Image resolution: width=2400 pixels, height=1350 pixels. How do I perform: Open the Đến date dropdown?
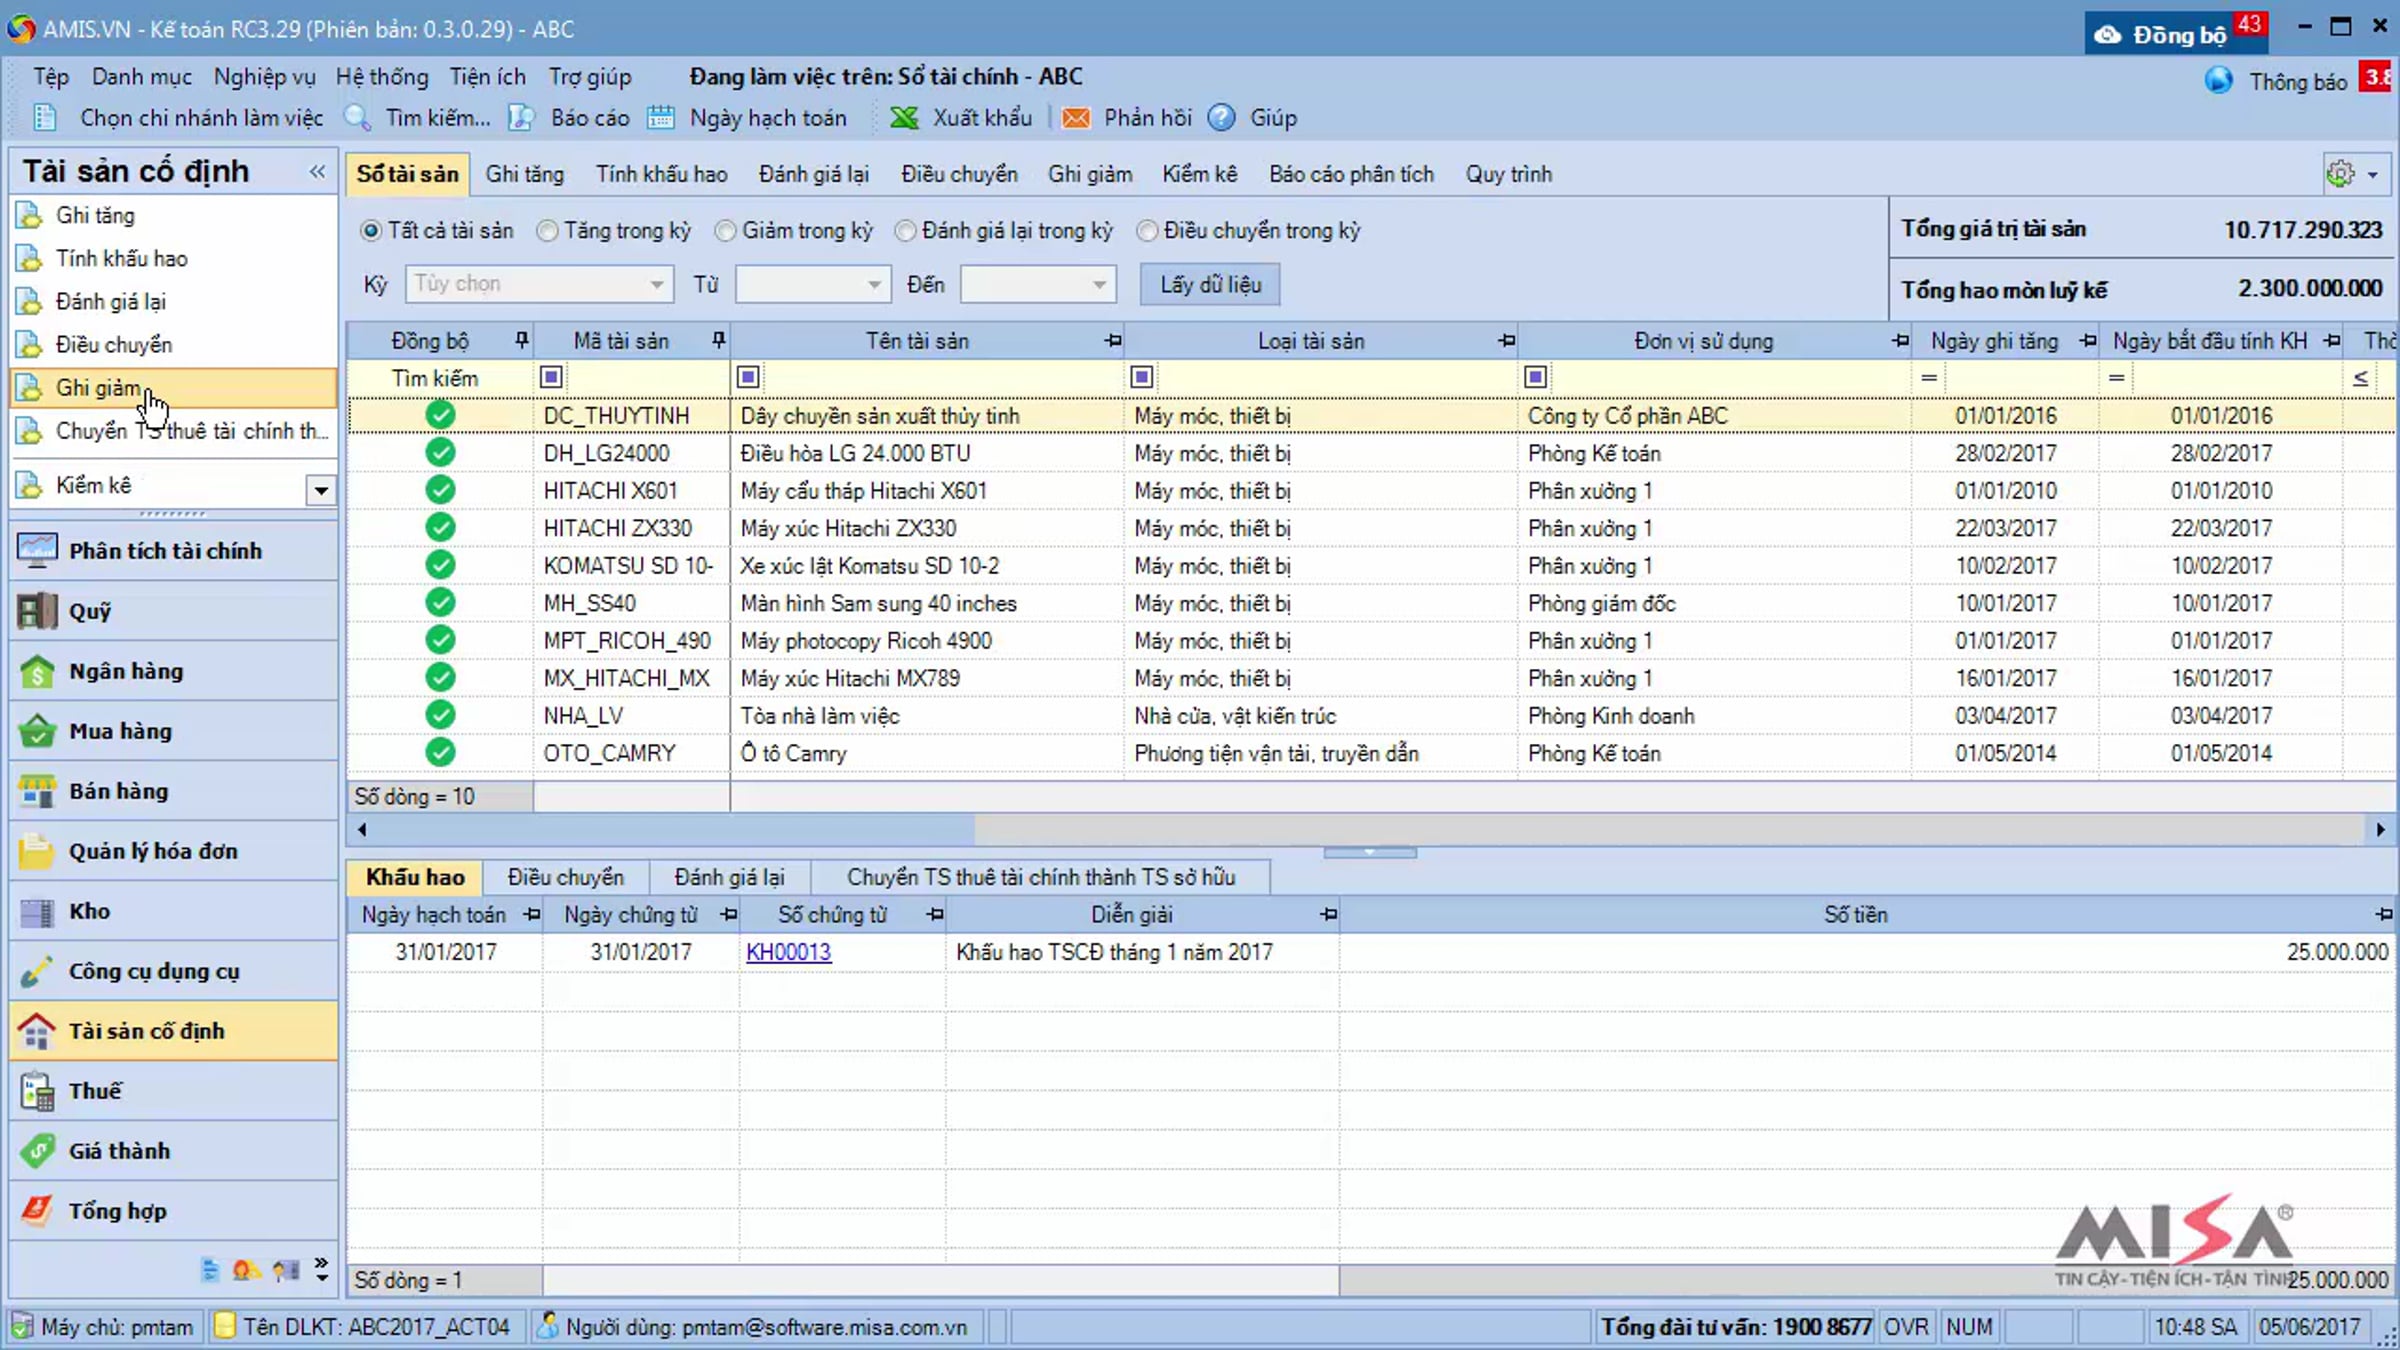(x=1099, y=285)
